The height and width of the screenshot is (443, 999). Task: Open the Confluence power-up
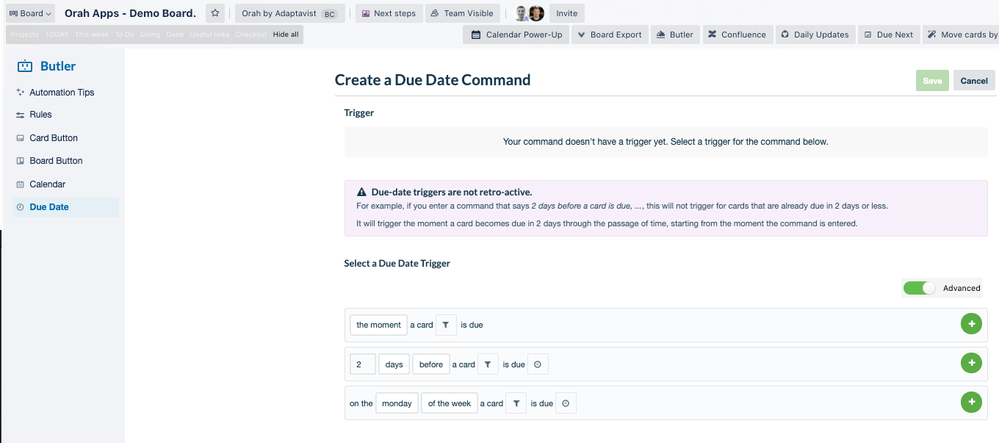coord(738,35)
